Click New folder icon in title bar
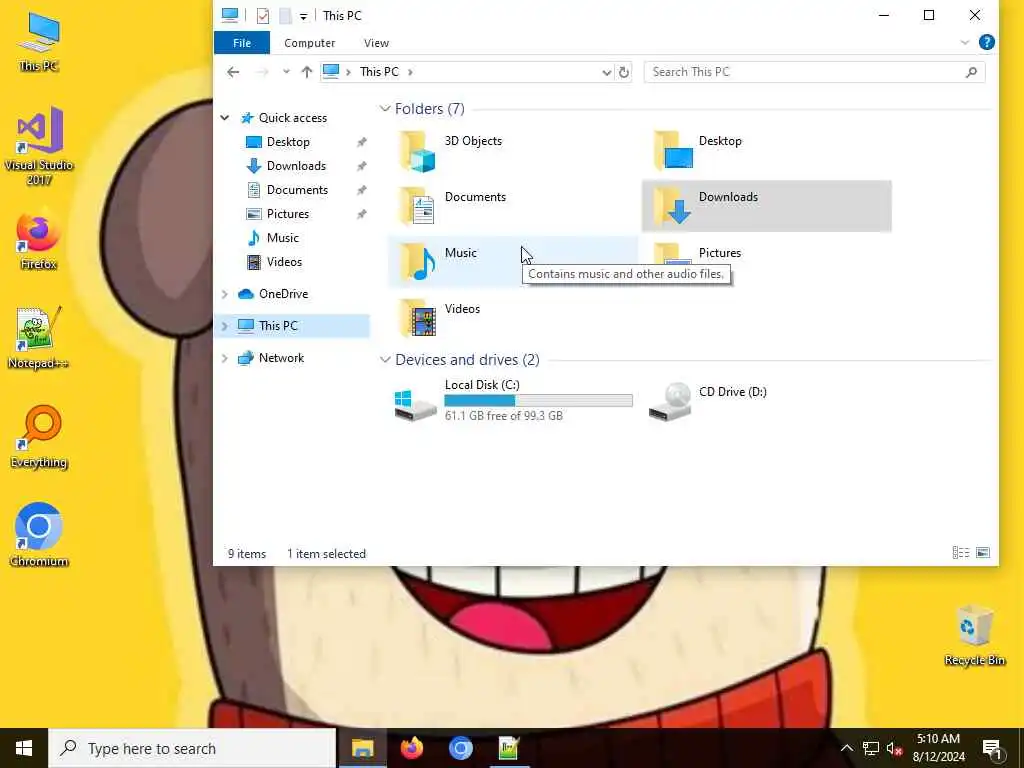Image resolution: width=1024 pixels, height=768 pixels. pyautogui.click(x=285, y=16)
